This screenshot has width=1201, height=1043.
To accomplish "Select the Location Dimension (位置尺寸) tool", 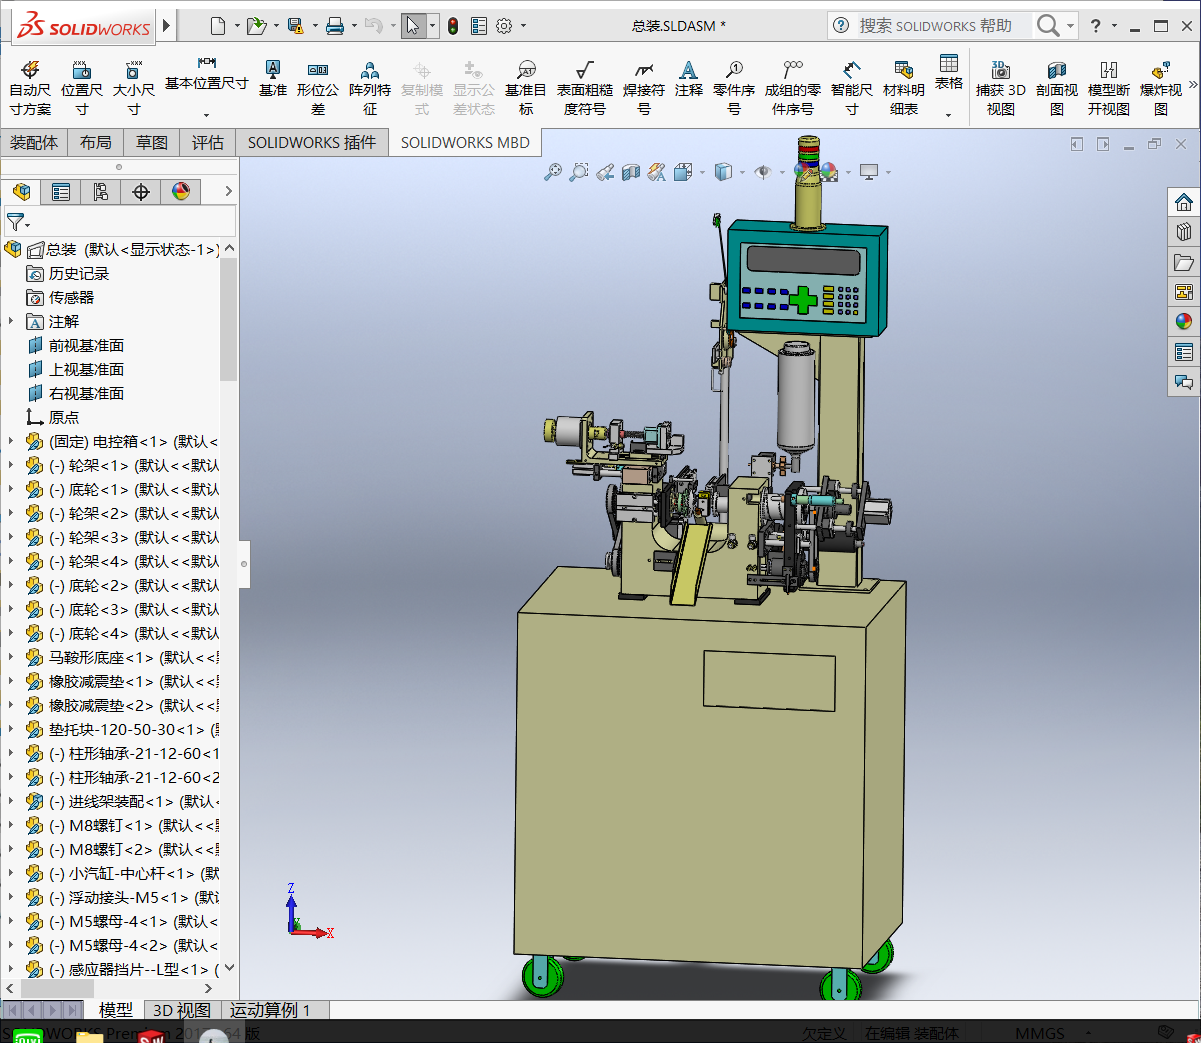I will [82, 88].
